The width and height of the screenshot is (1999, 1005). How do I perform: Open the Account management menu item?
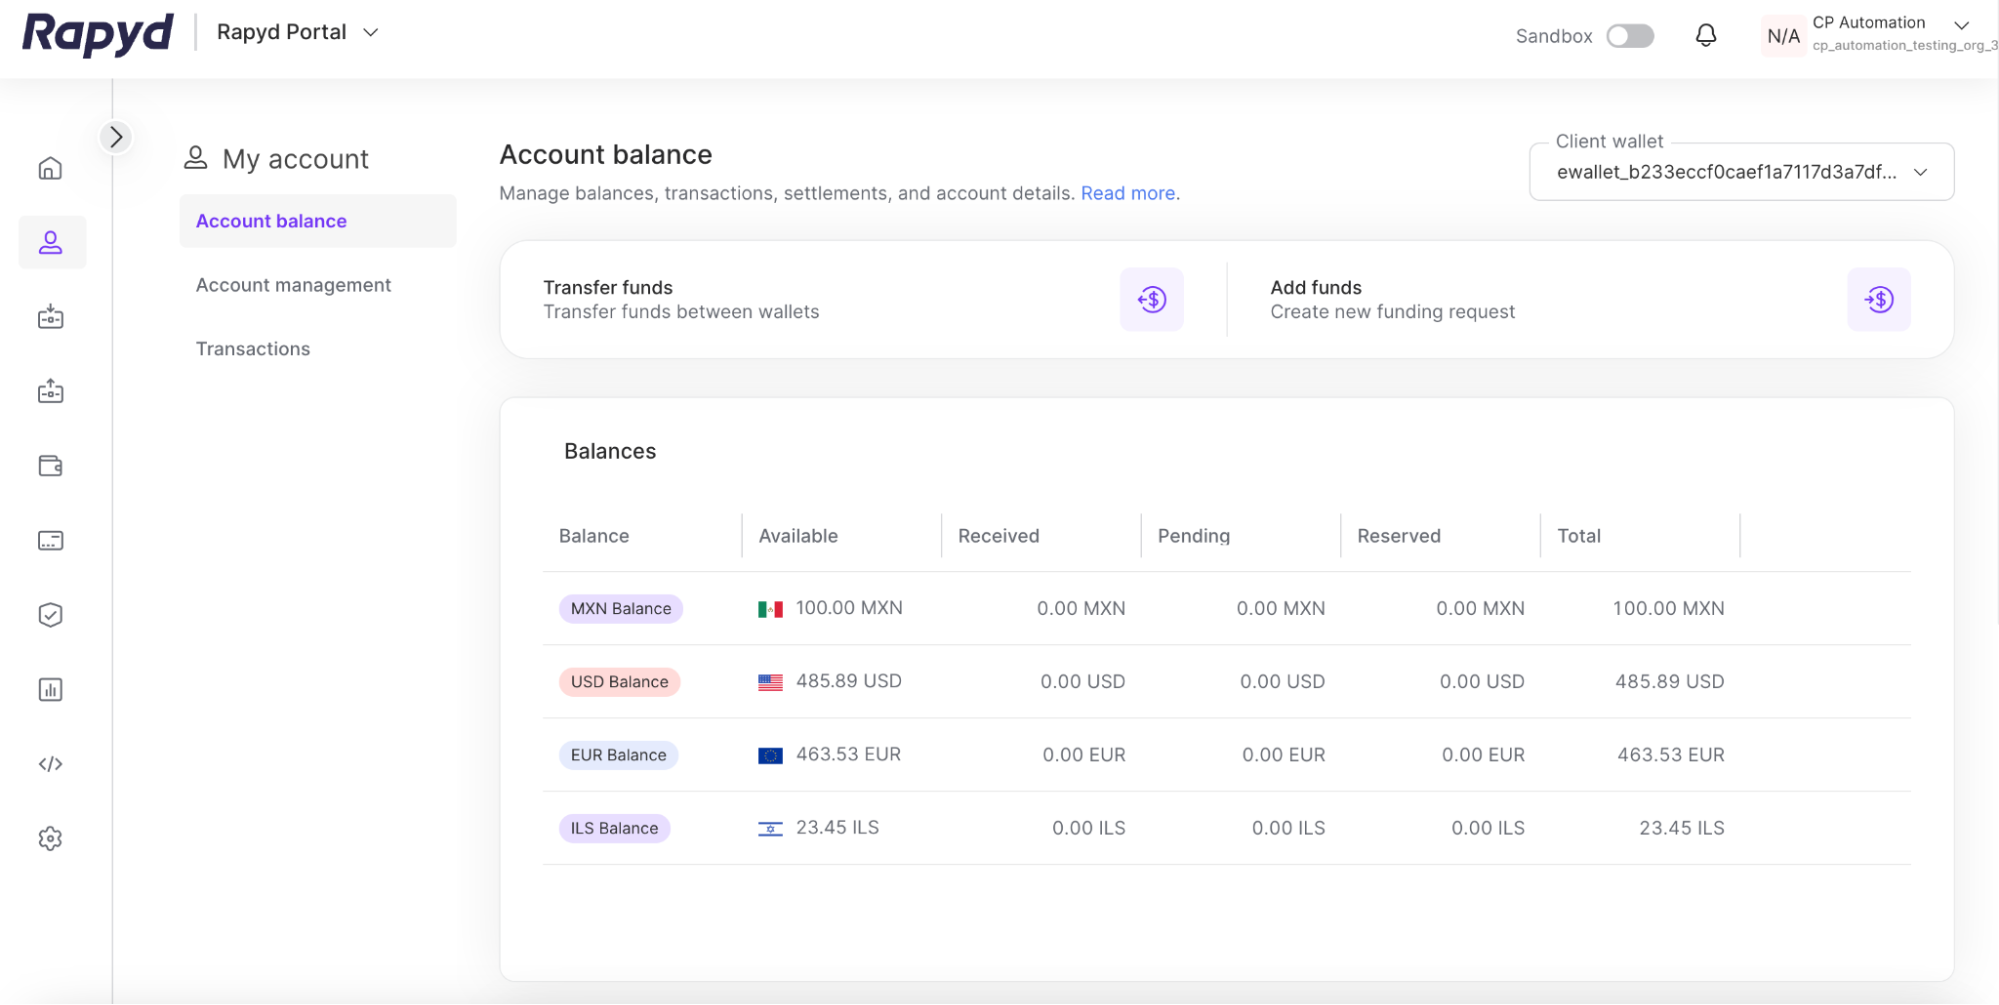tap(293, 285)
